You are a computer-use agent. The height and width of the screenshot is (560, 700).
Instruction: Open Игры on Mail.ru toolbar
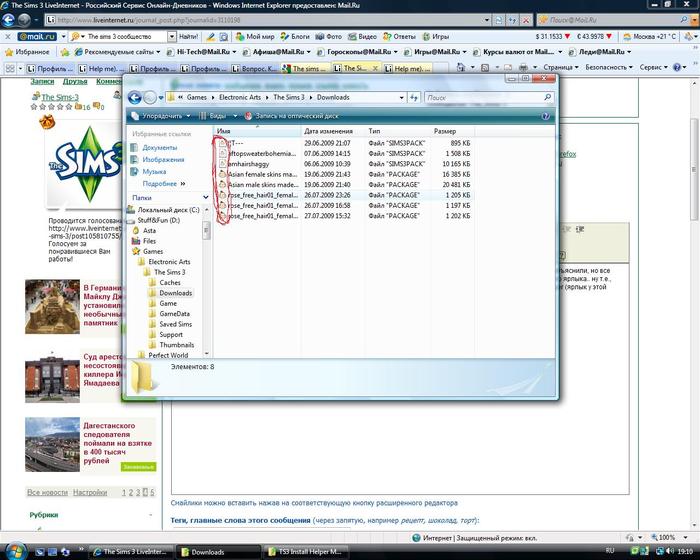coord(435,37)
